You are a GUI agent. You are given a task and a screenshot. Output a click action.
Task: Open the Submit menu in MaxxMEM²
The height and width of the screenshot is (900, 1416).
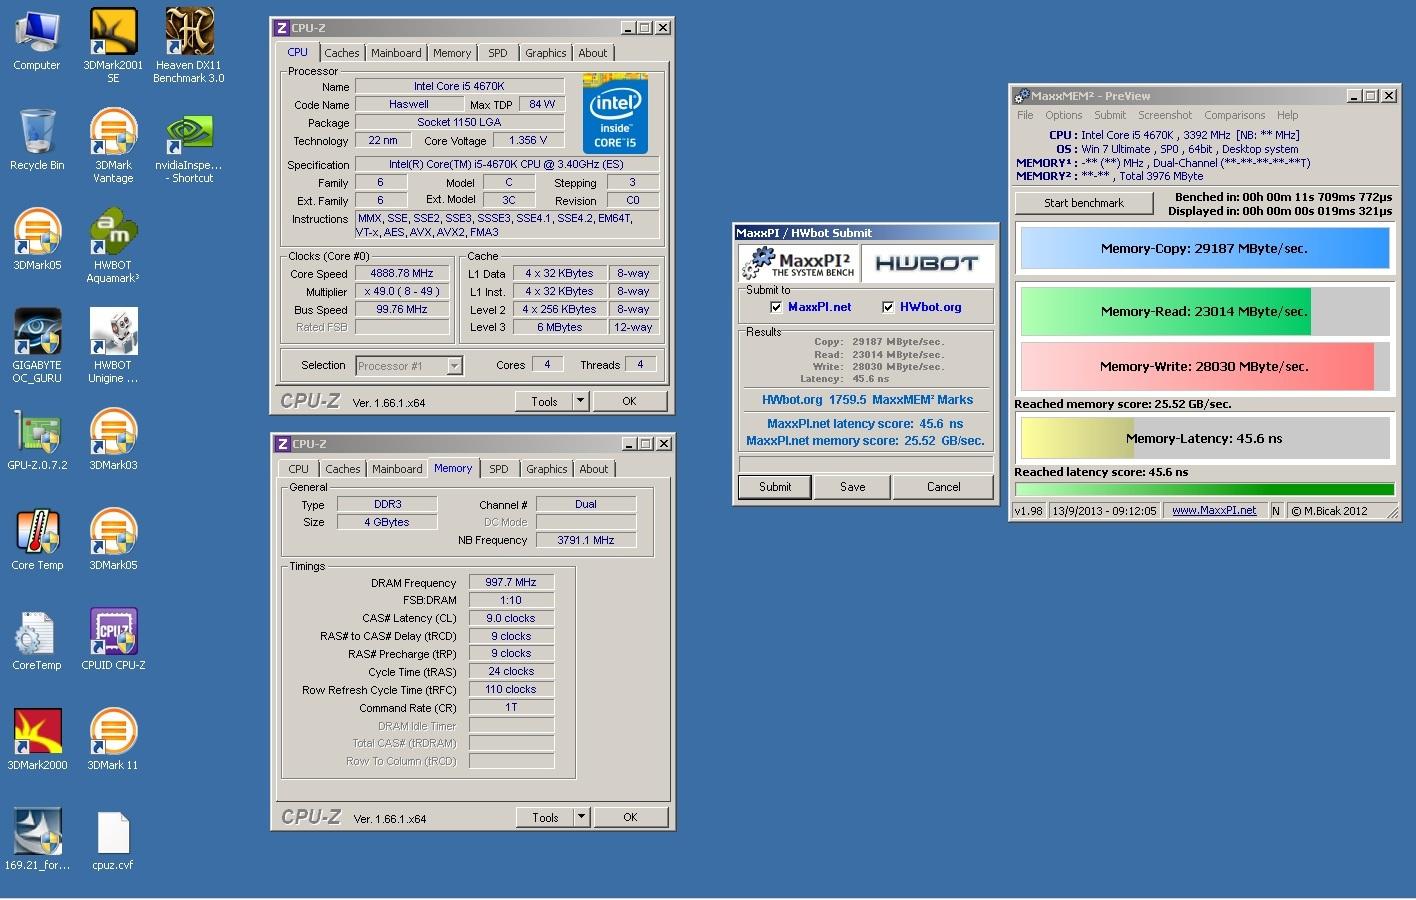(x=1110, y=115)
